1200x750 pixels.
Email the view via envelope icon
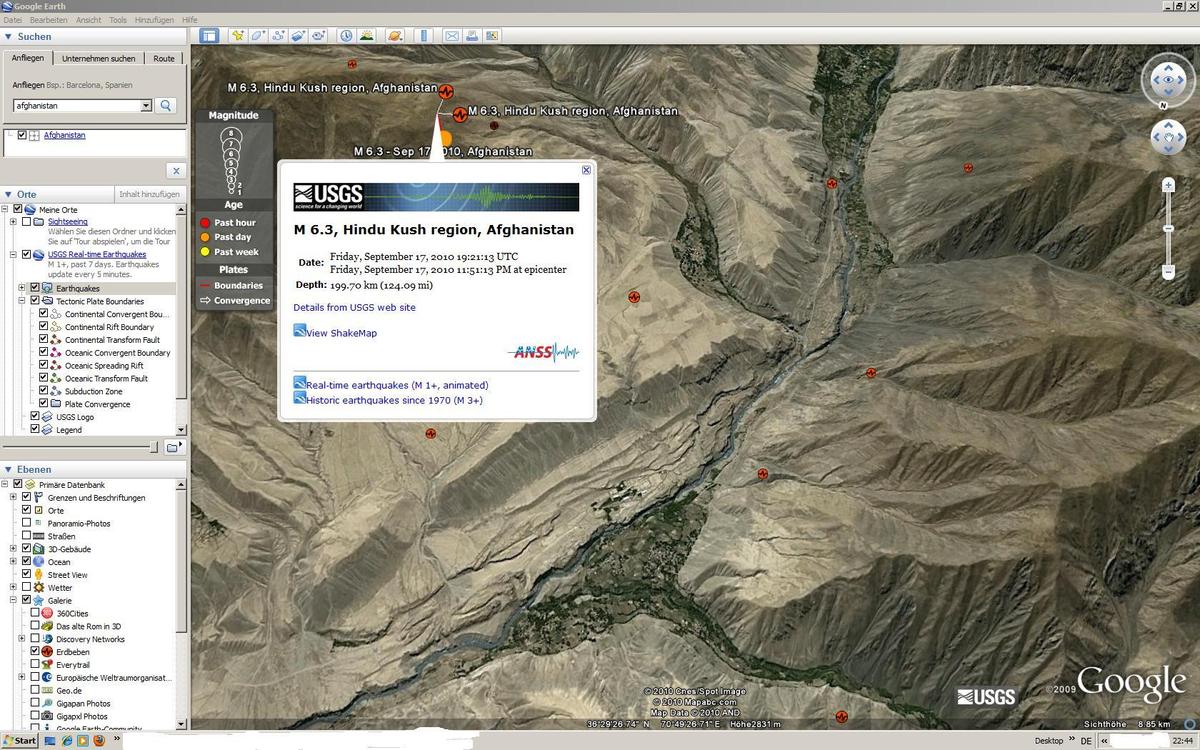(451, 36)
